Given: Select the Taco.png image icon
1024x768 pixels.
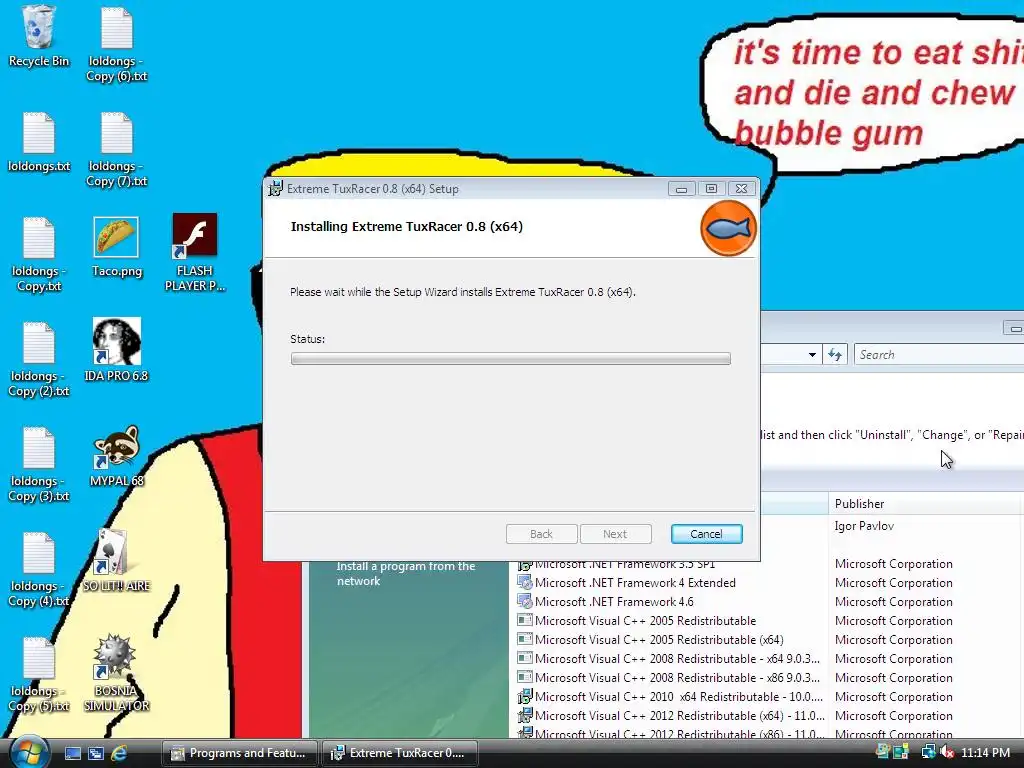Looking at the screenshot, I should click(x=116, y=247).
